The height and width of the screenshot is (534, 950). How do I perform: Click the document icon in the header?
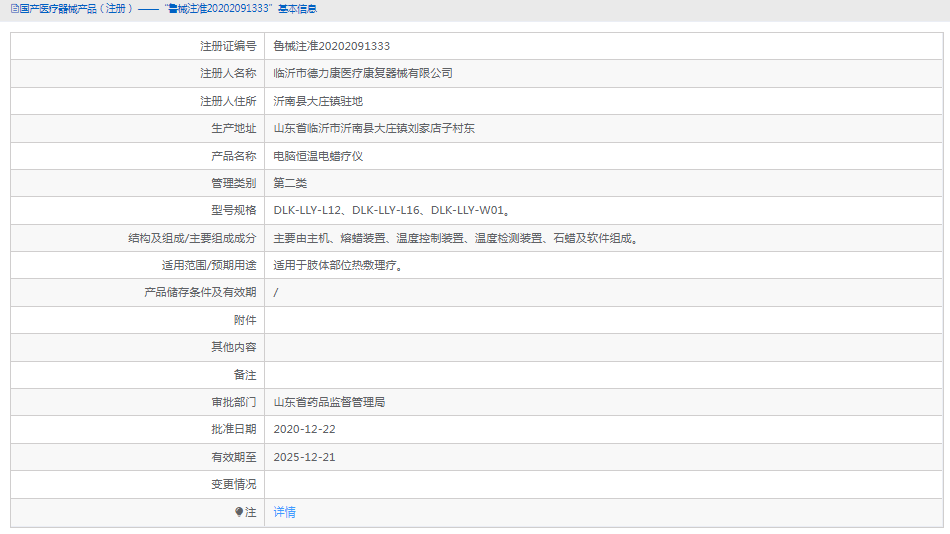pyautogui.click(x=15, y=8)
